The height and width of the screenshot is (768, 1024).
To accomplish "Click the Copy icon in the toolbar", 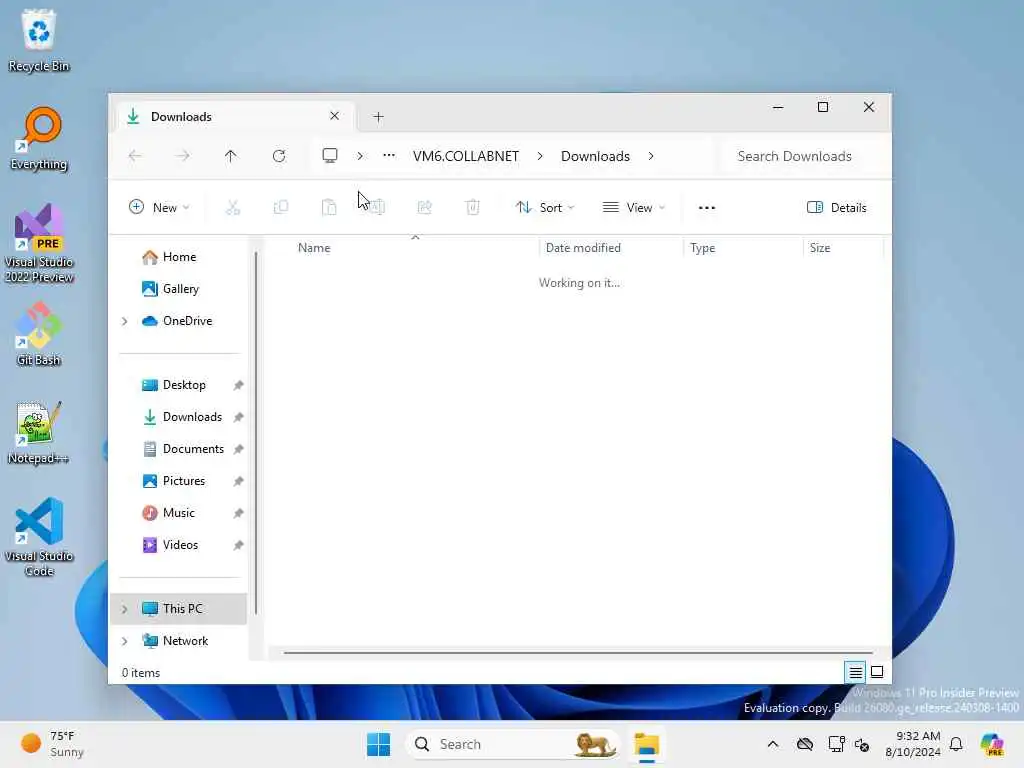I will [281, 208].
